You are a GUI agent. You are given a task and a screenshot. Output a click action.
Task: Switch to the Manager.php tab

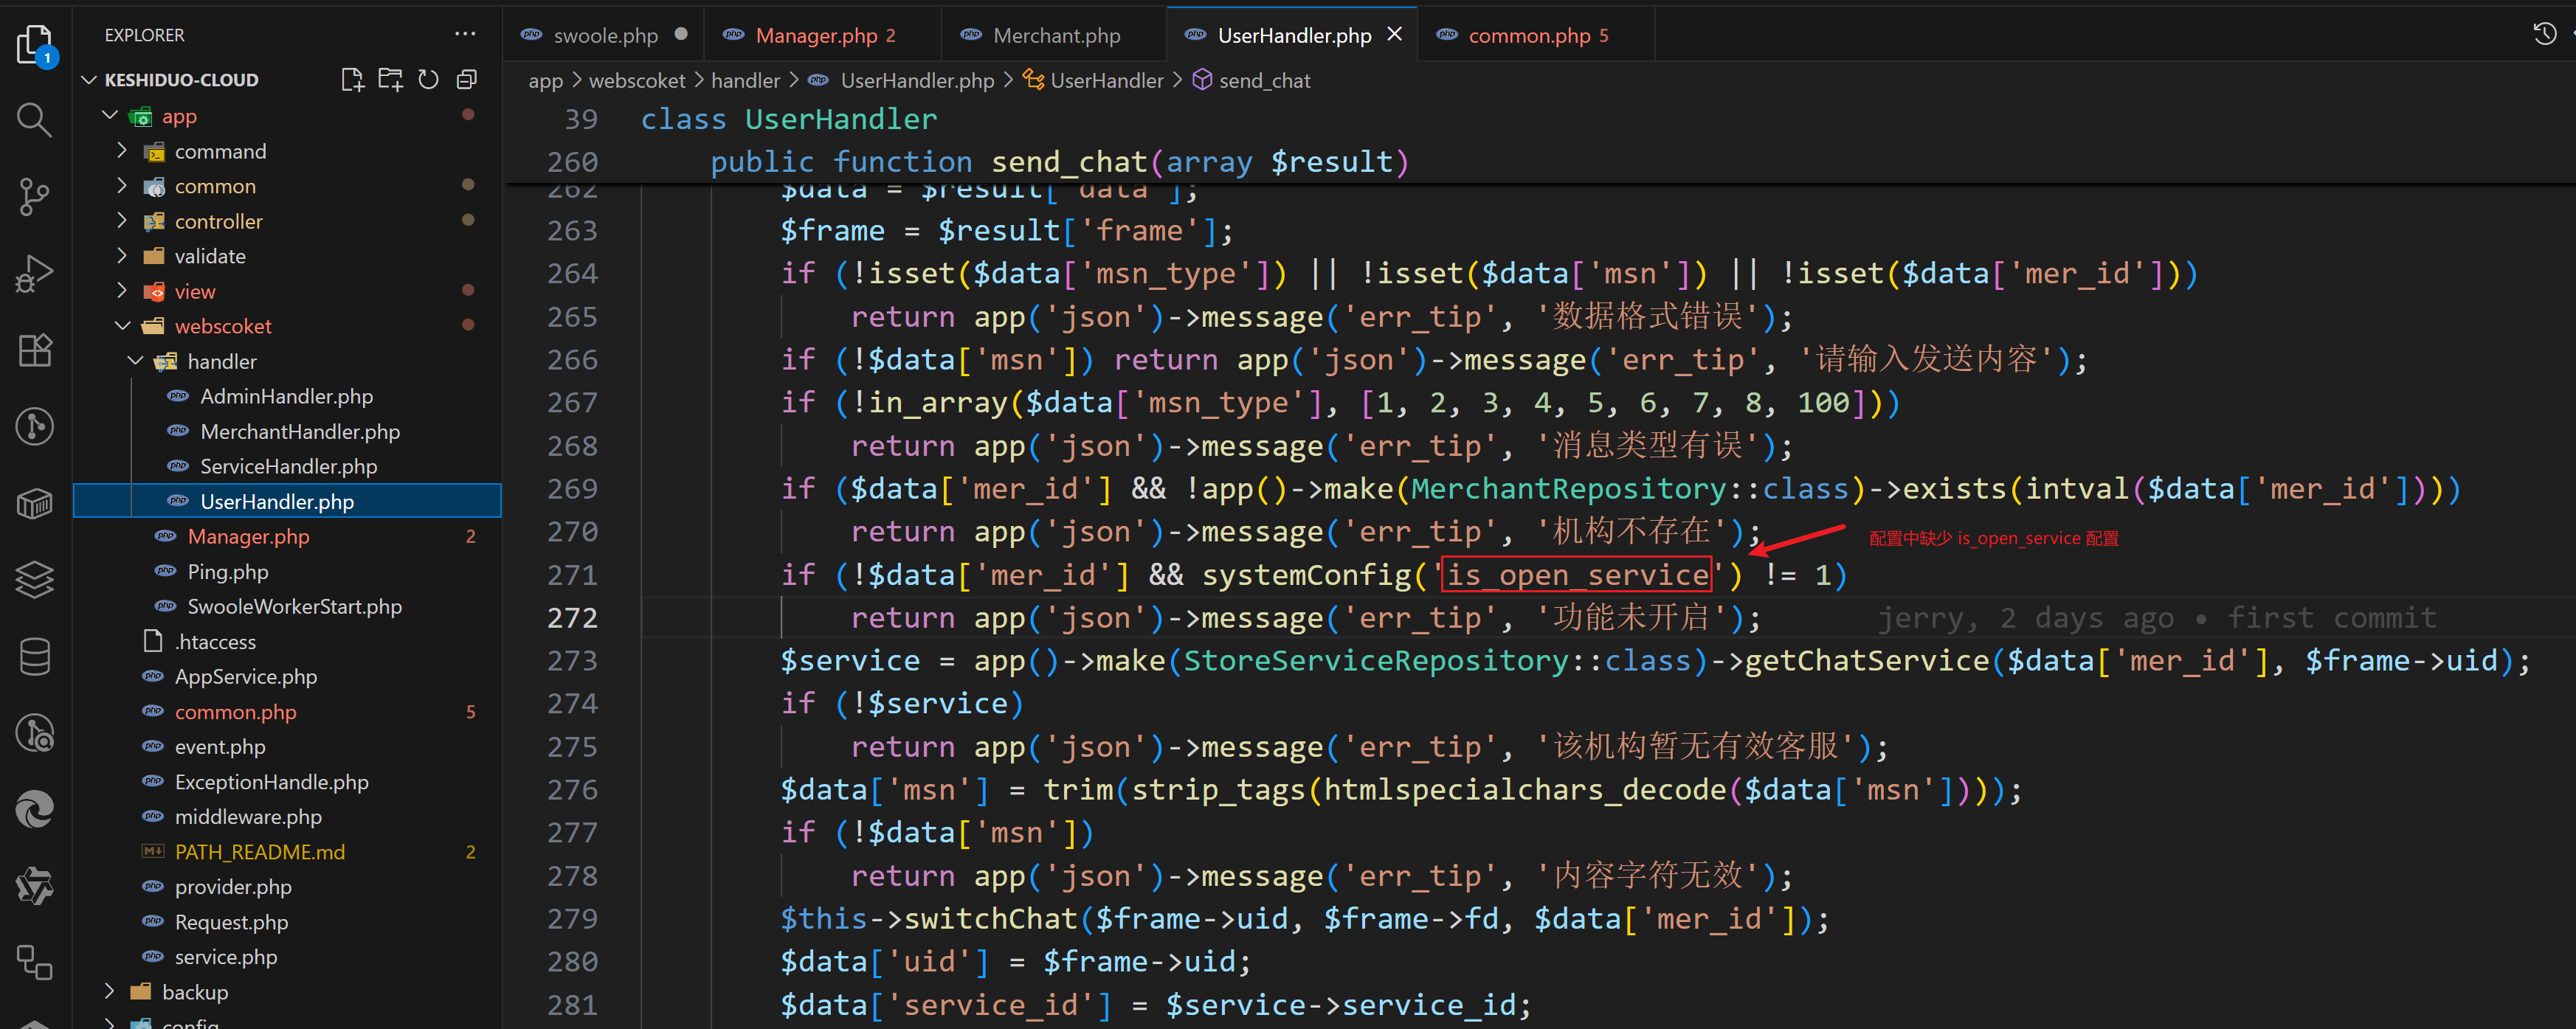[x=815, y=36]
